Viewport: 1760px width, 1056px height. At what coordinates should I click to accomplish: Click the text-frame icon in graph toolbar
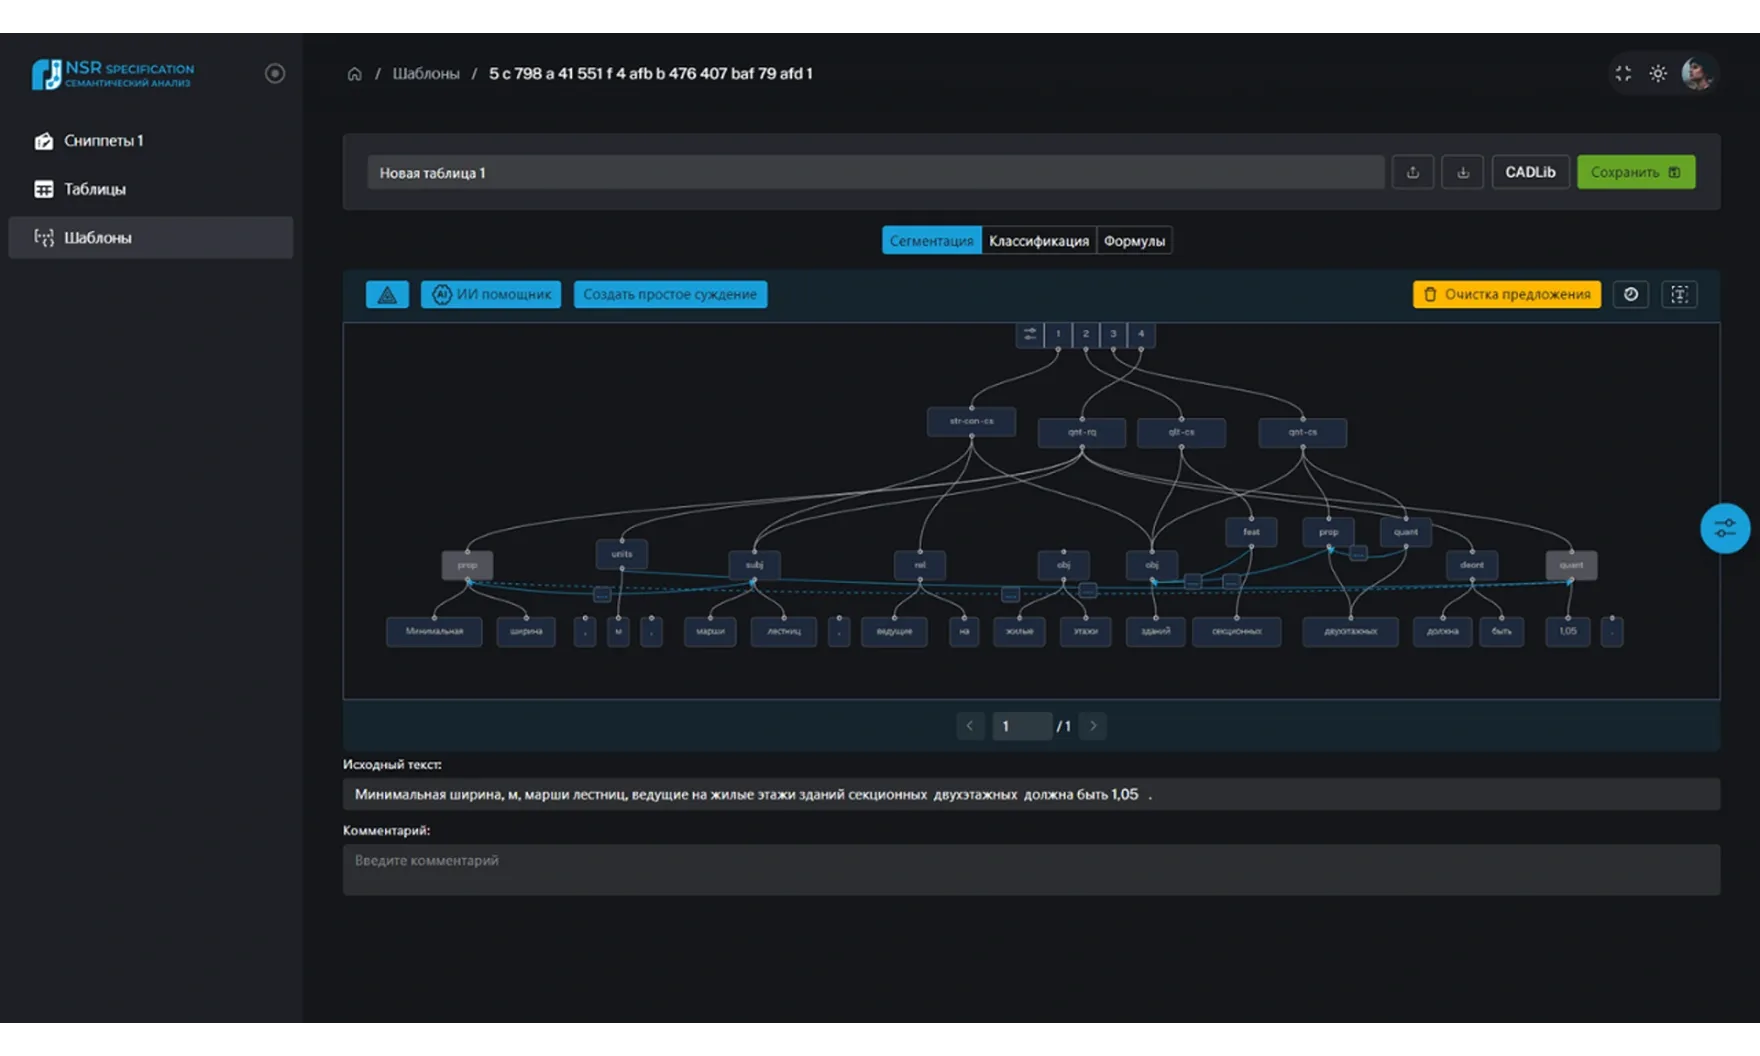point(1679,294)
